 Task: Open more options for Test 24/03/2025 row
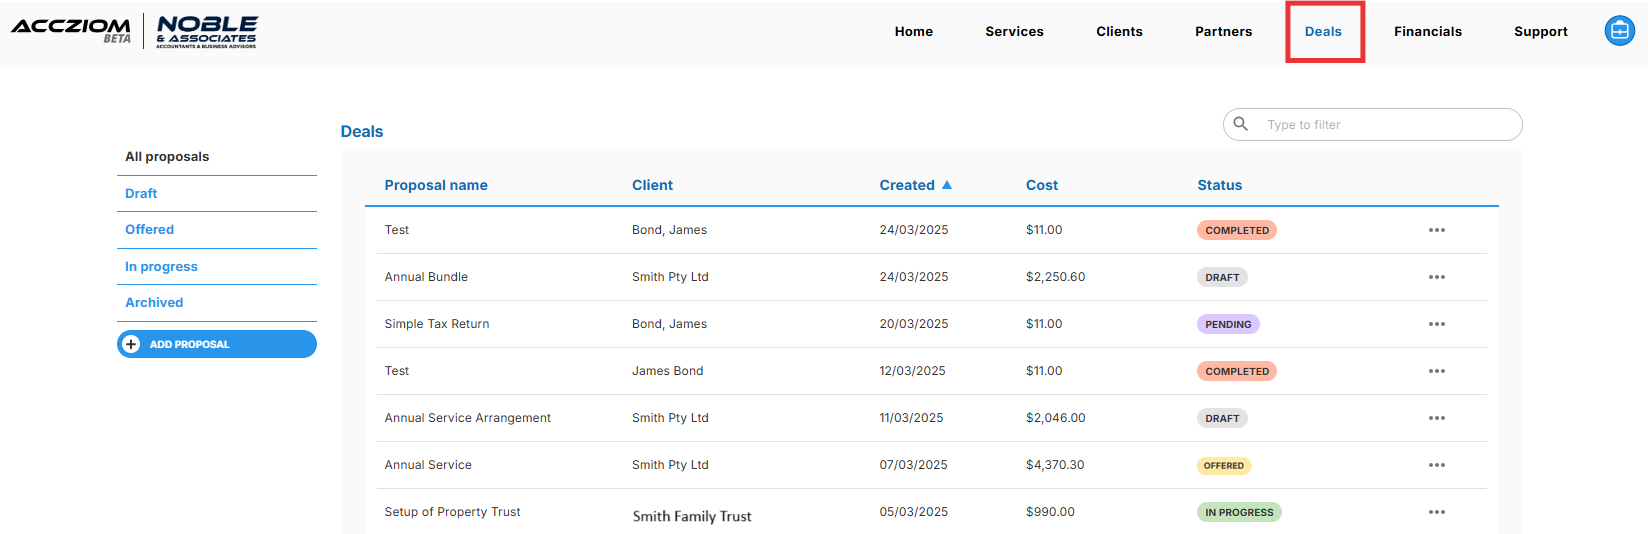[1437, 230]
